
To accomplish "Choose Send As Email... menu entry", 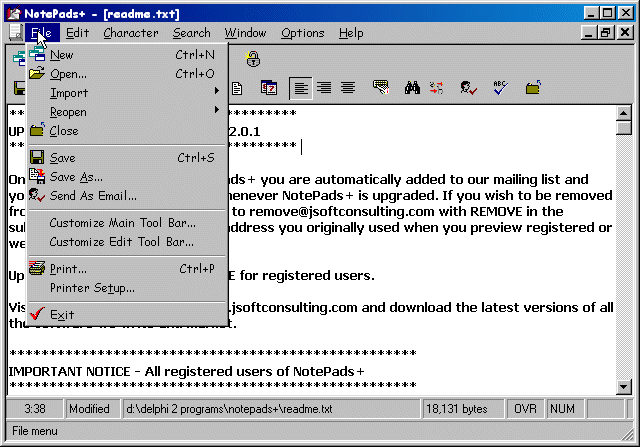I will pos(127,196).
